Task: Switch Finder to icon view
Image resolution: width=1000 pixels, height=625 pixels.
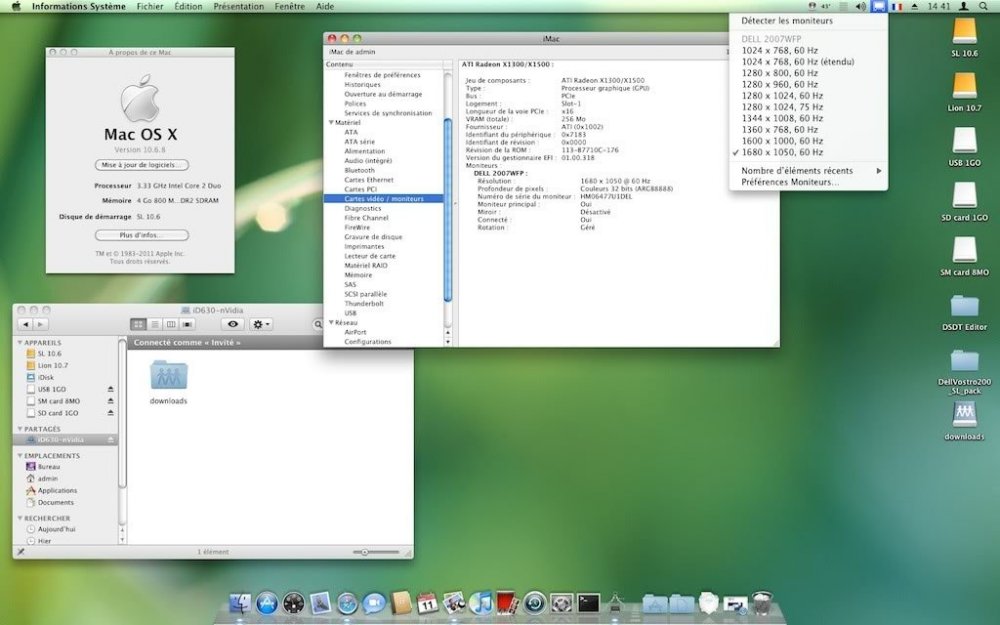Action: pyautogui.click(x=139, y=324)
